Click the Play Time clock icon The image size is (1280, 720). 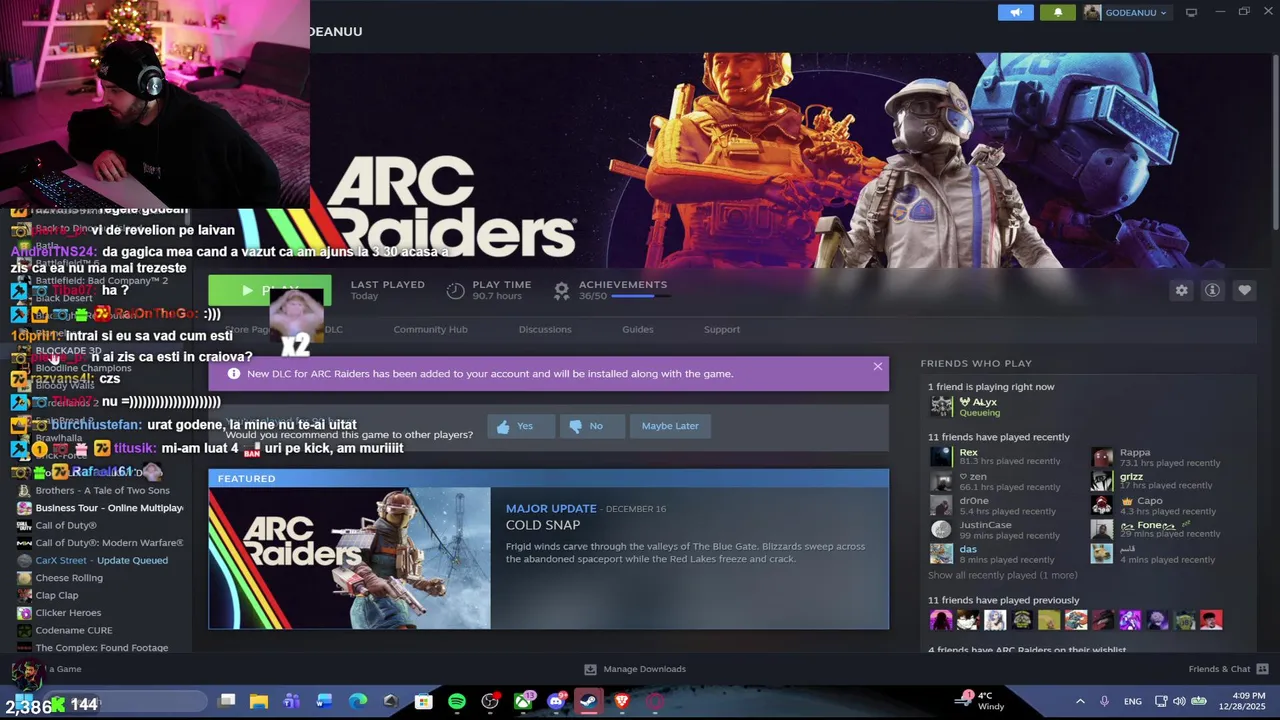click(x=455, y=290)
